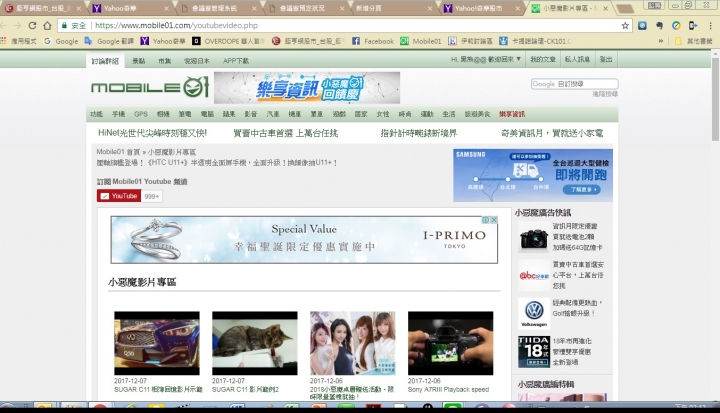Open the Facebook bookmark

(373, 41)
